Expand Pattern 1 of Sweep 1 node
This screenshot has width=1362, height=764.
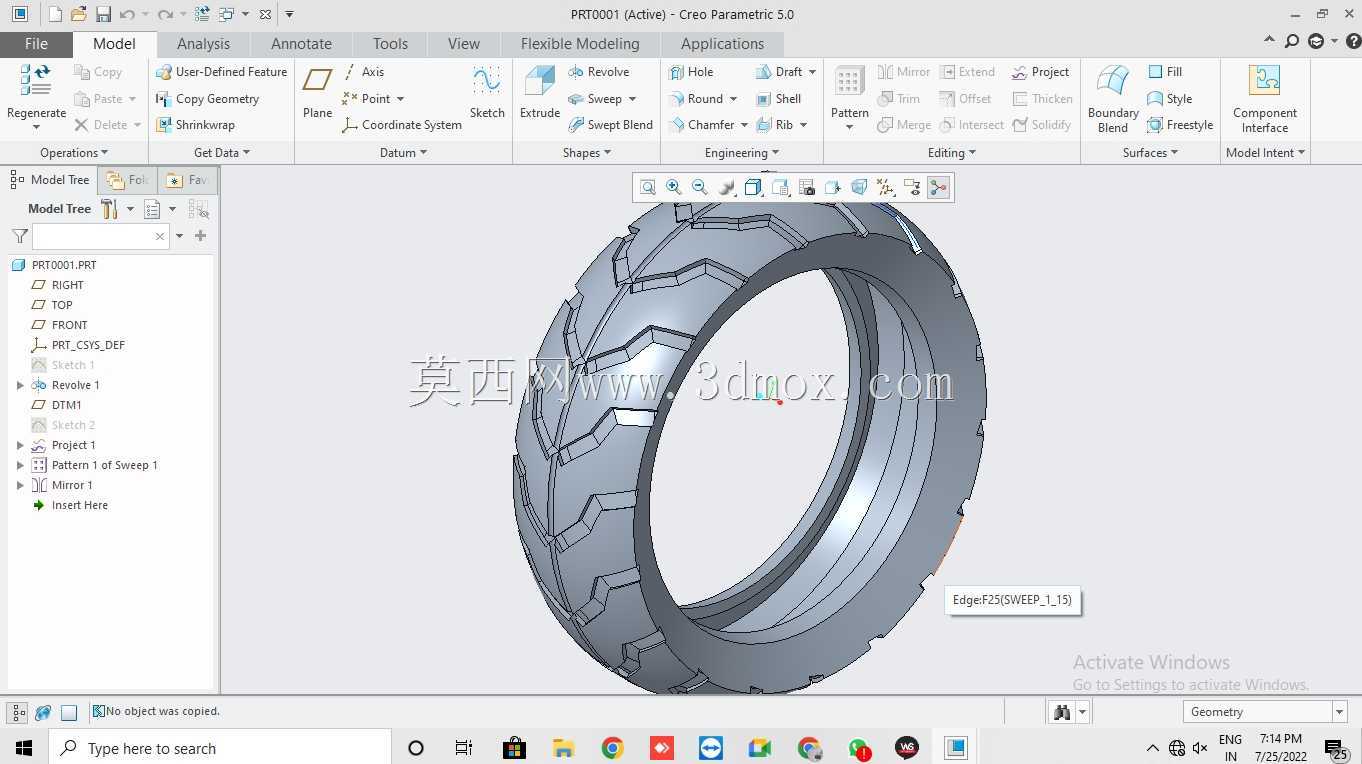(20, 465)
